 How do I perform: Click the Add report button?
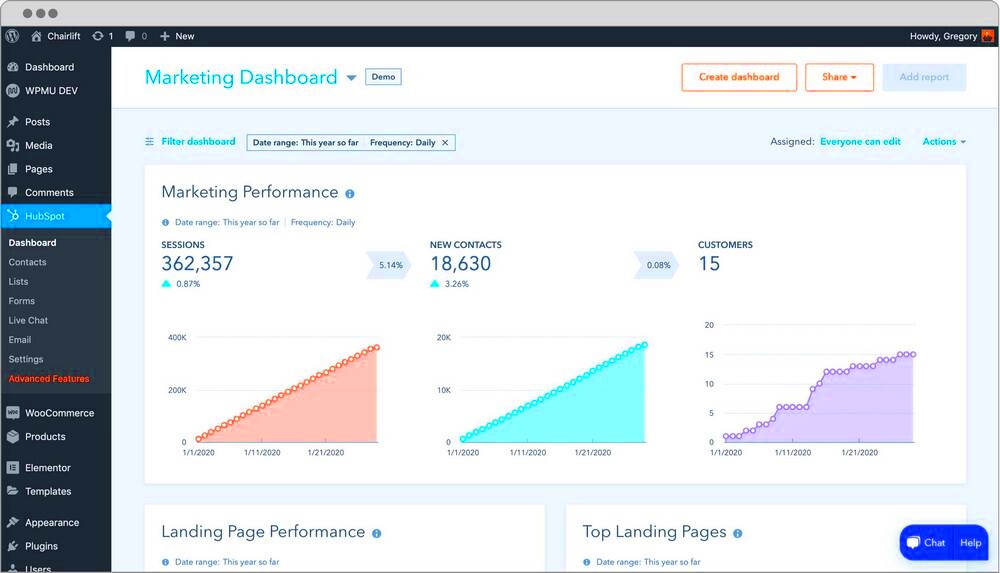(924, 77)
